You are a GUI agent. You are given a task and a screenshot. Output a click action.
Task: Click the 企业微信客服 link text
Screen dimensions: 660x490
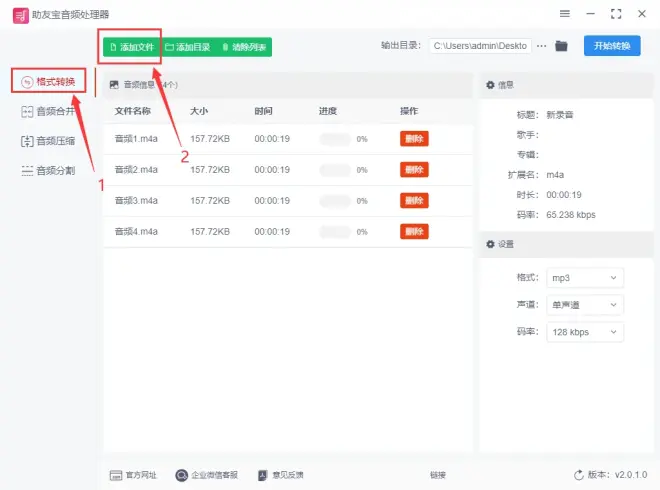point(215,475)
